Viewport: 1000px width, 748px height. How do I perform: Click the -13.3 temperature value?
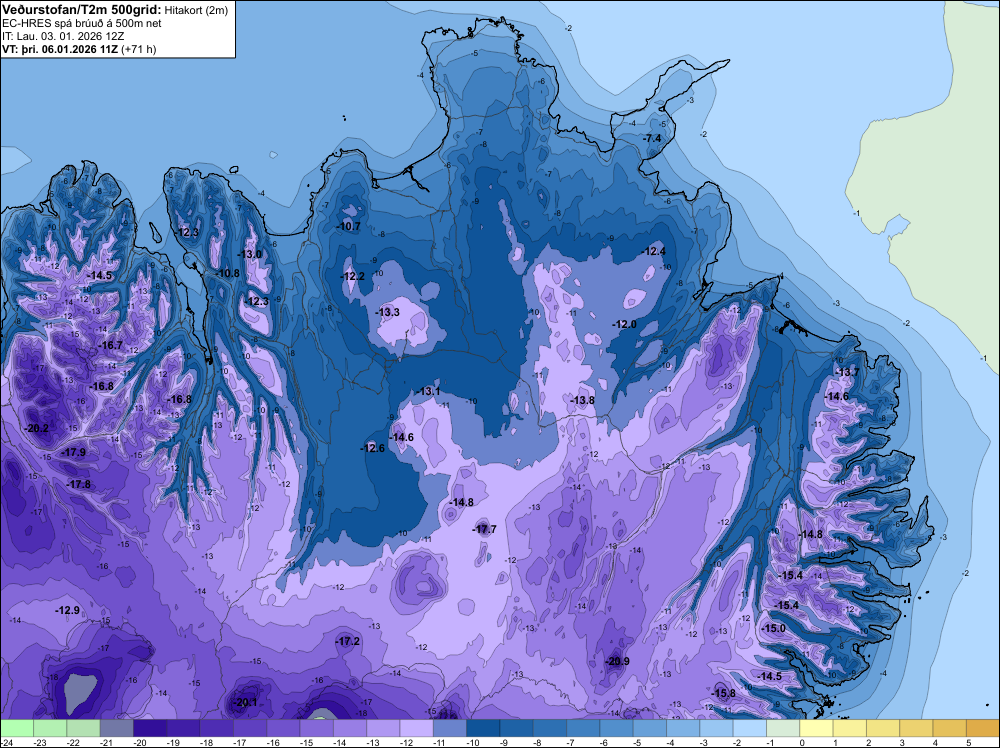click(388, 312)
